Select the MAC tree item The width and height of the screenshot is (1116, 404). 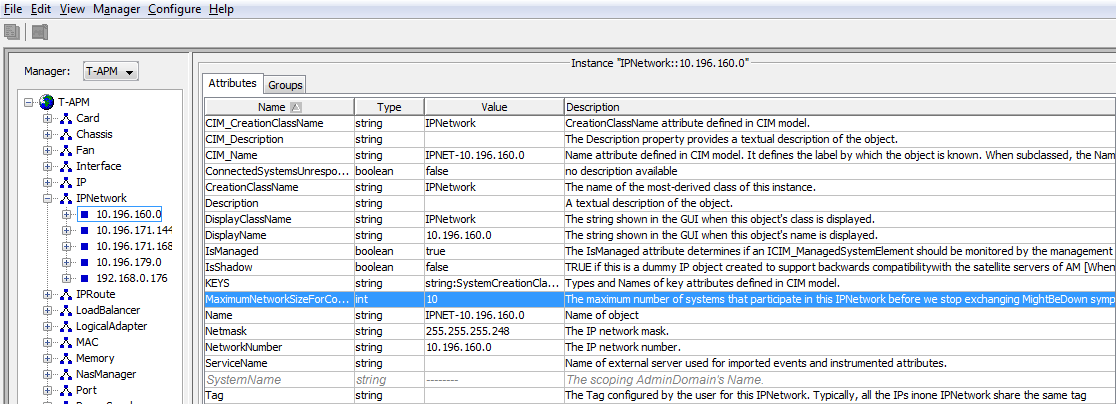tap(87, 342)
